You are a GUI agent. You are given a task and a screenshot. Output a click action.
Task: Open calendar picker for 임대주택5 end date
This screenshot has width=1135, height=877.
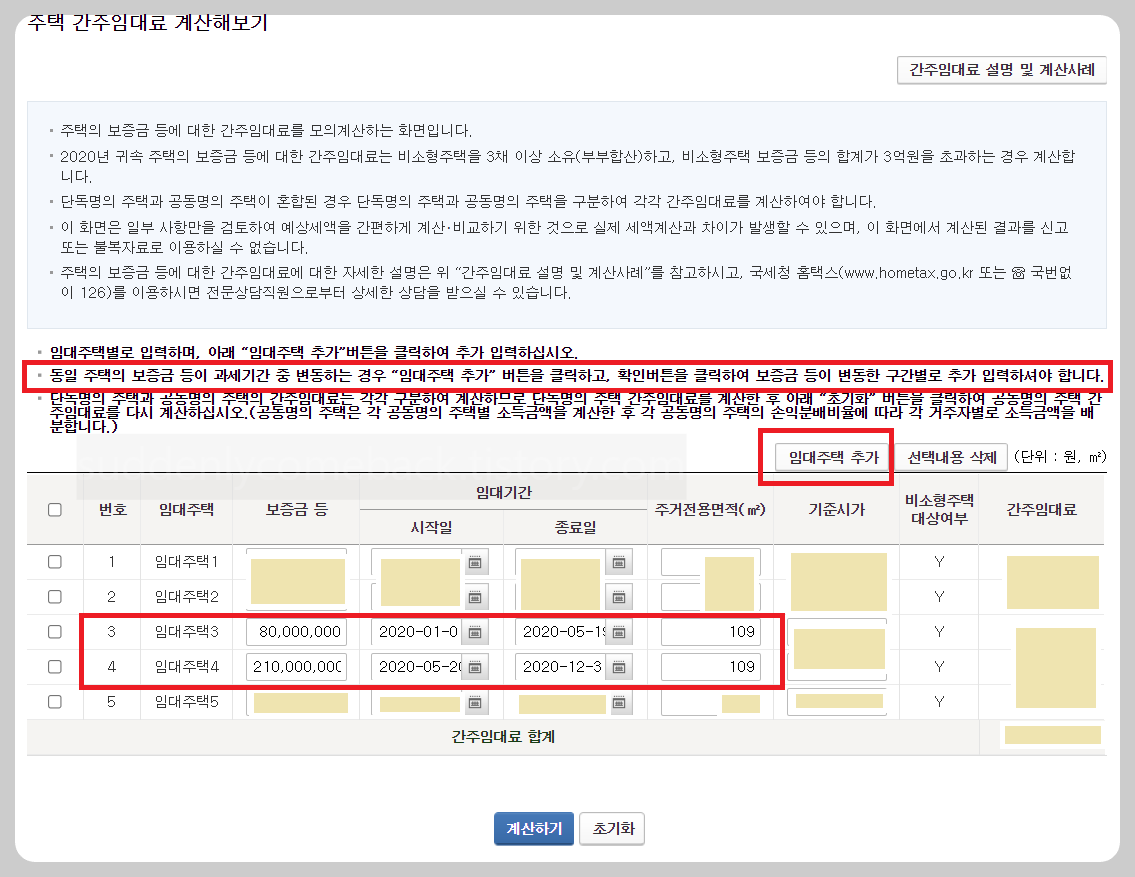click(x=620, y=701)
